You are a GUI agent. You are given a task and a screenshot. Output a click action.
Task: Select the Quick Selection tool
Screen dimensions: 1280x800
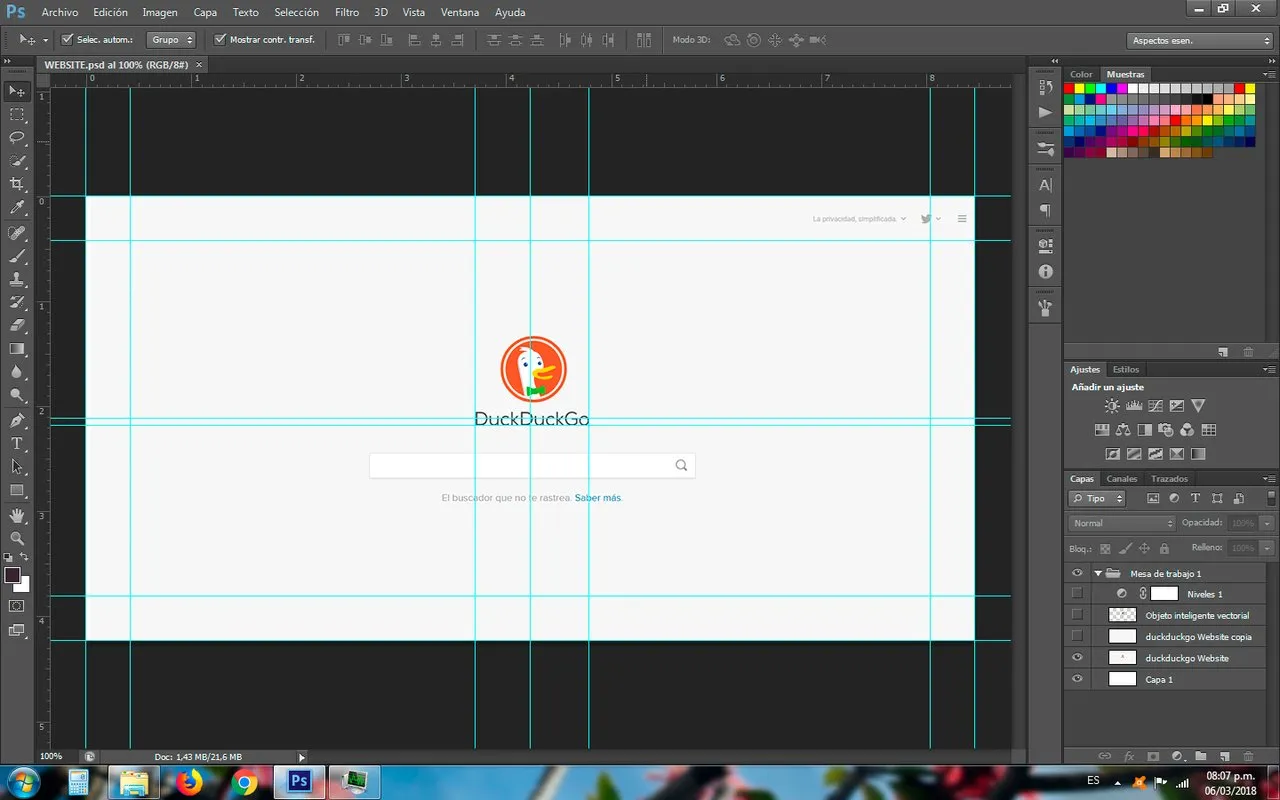17,161
